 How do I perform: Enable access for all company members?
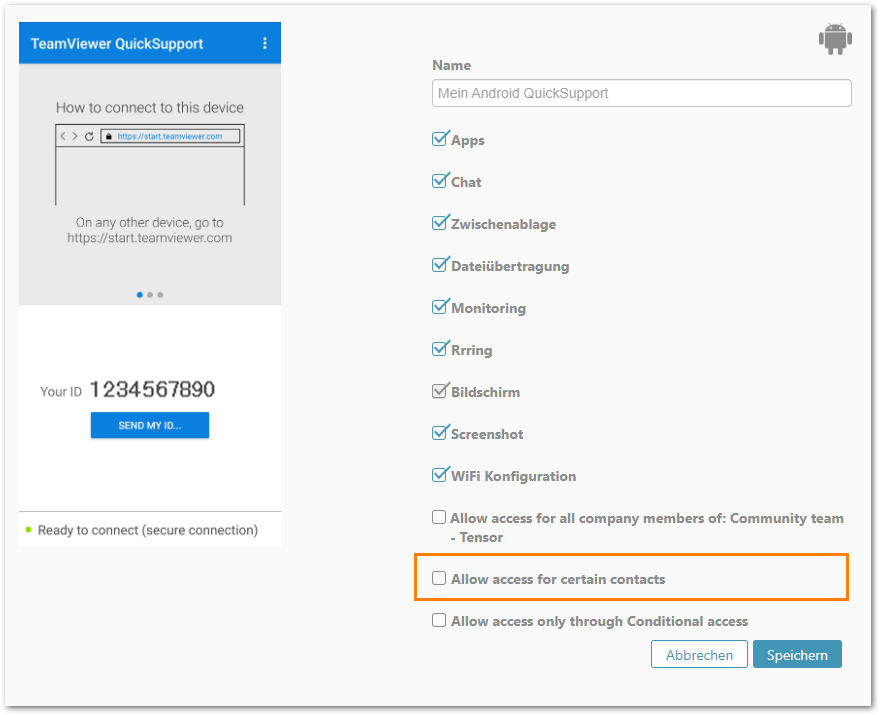(439, 517)
